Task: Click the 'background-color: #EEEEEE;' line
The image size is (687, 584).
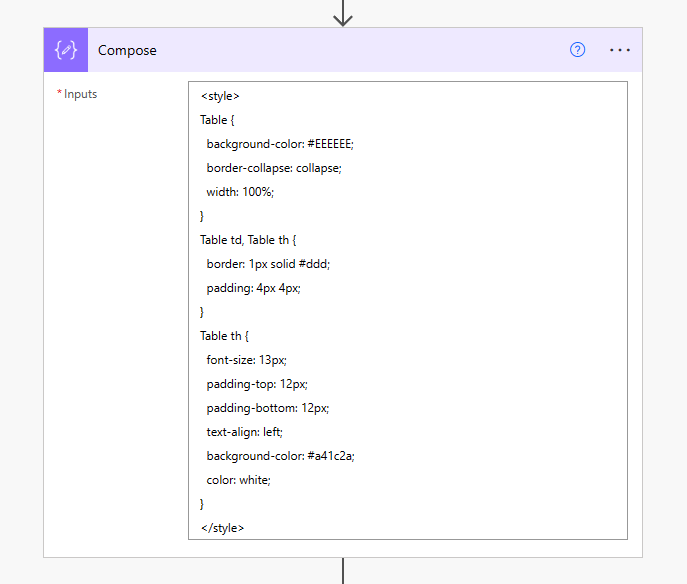Action: pyautogui.click(x=280, y=144)
